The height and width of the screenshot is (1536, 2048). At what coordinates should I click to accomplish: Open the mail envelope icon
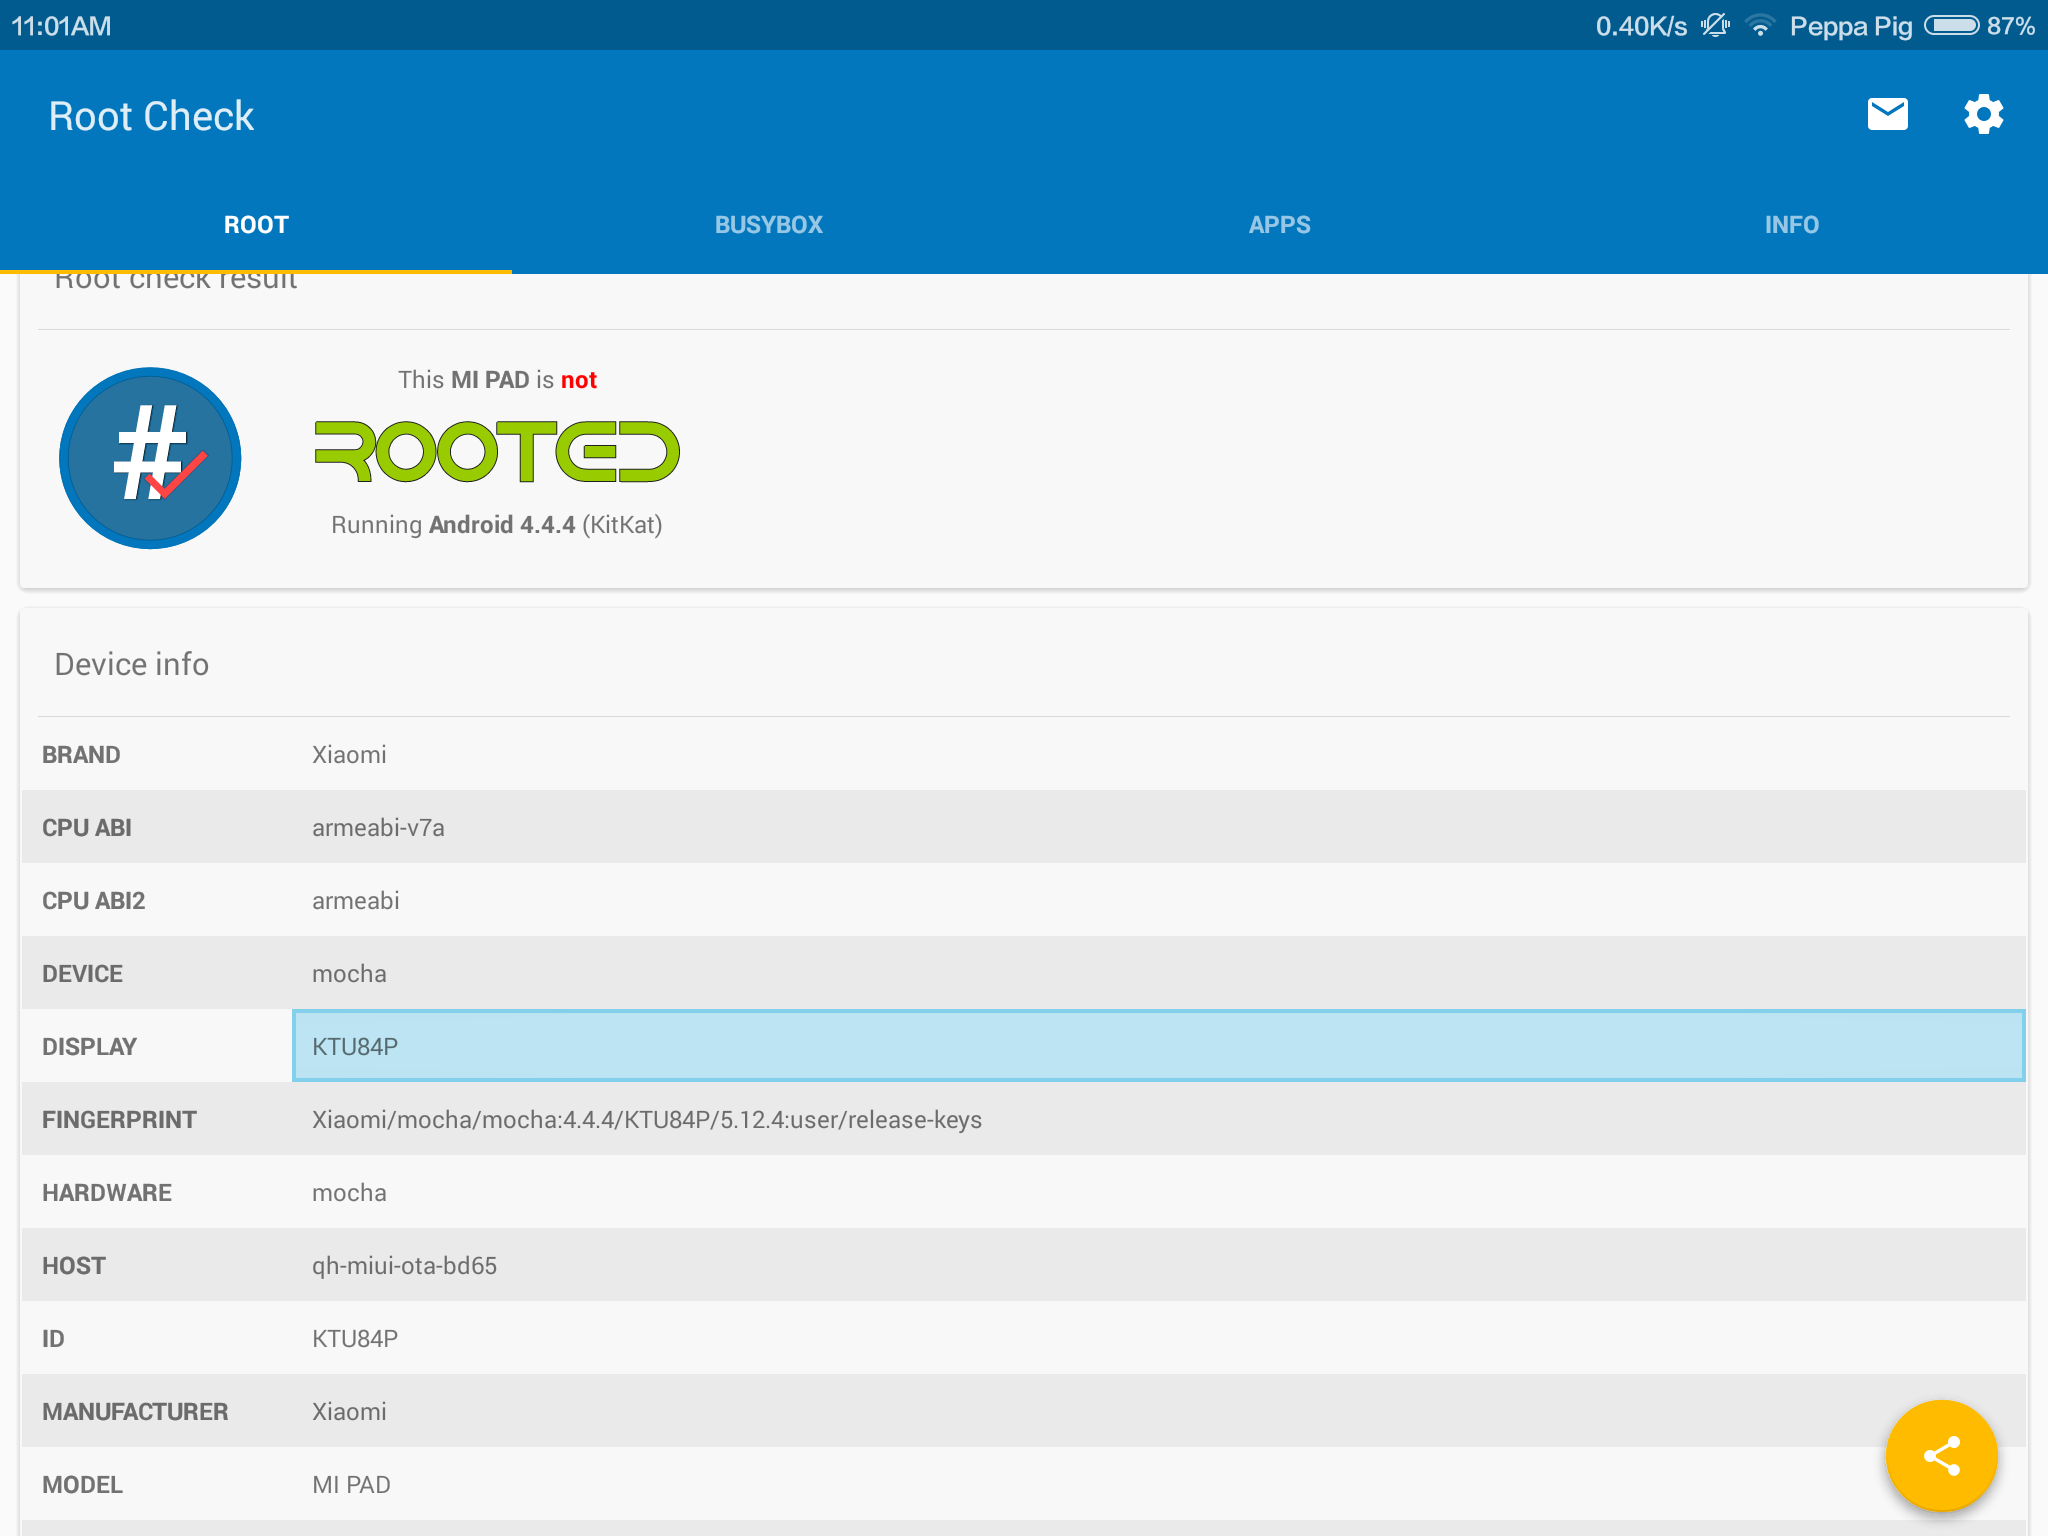[x=1887, y=114]
